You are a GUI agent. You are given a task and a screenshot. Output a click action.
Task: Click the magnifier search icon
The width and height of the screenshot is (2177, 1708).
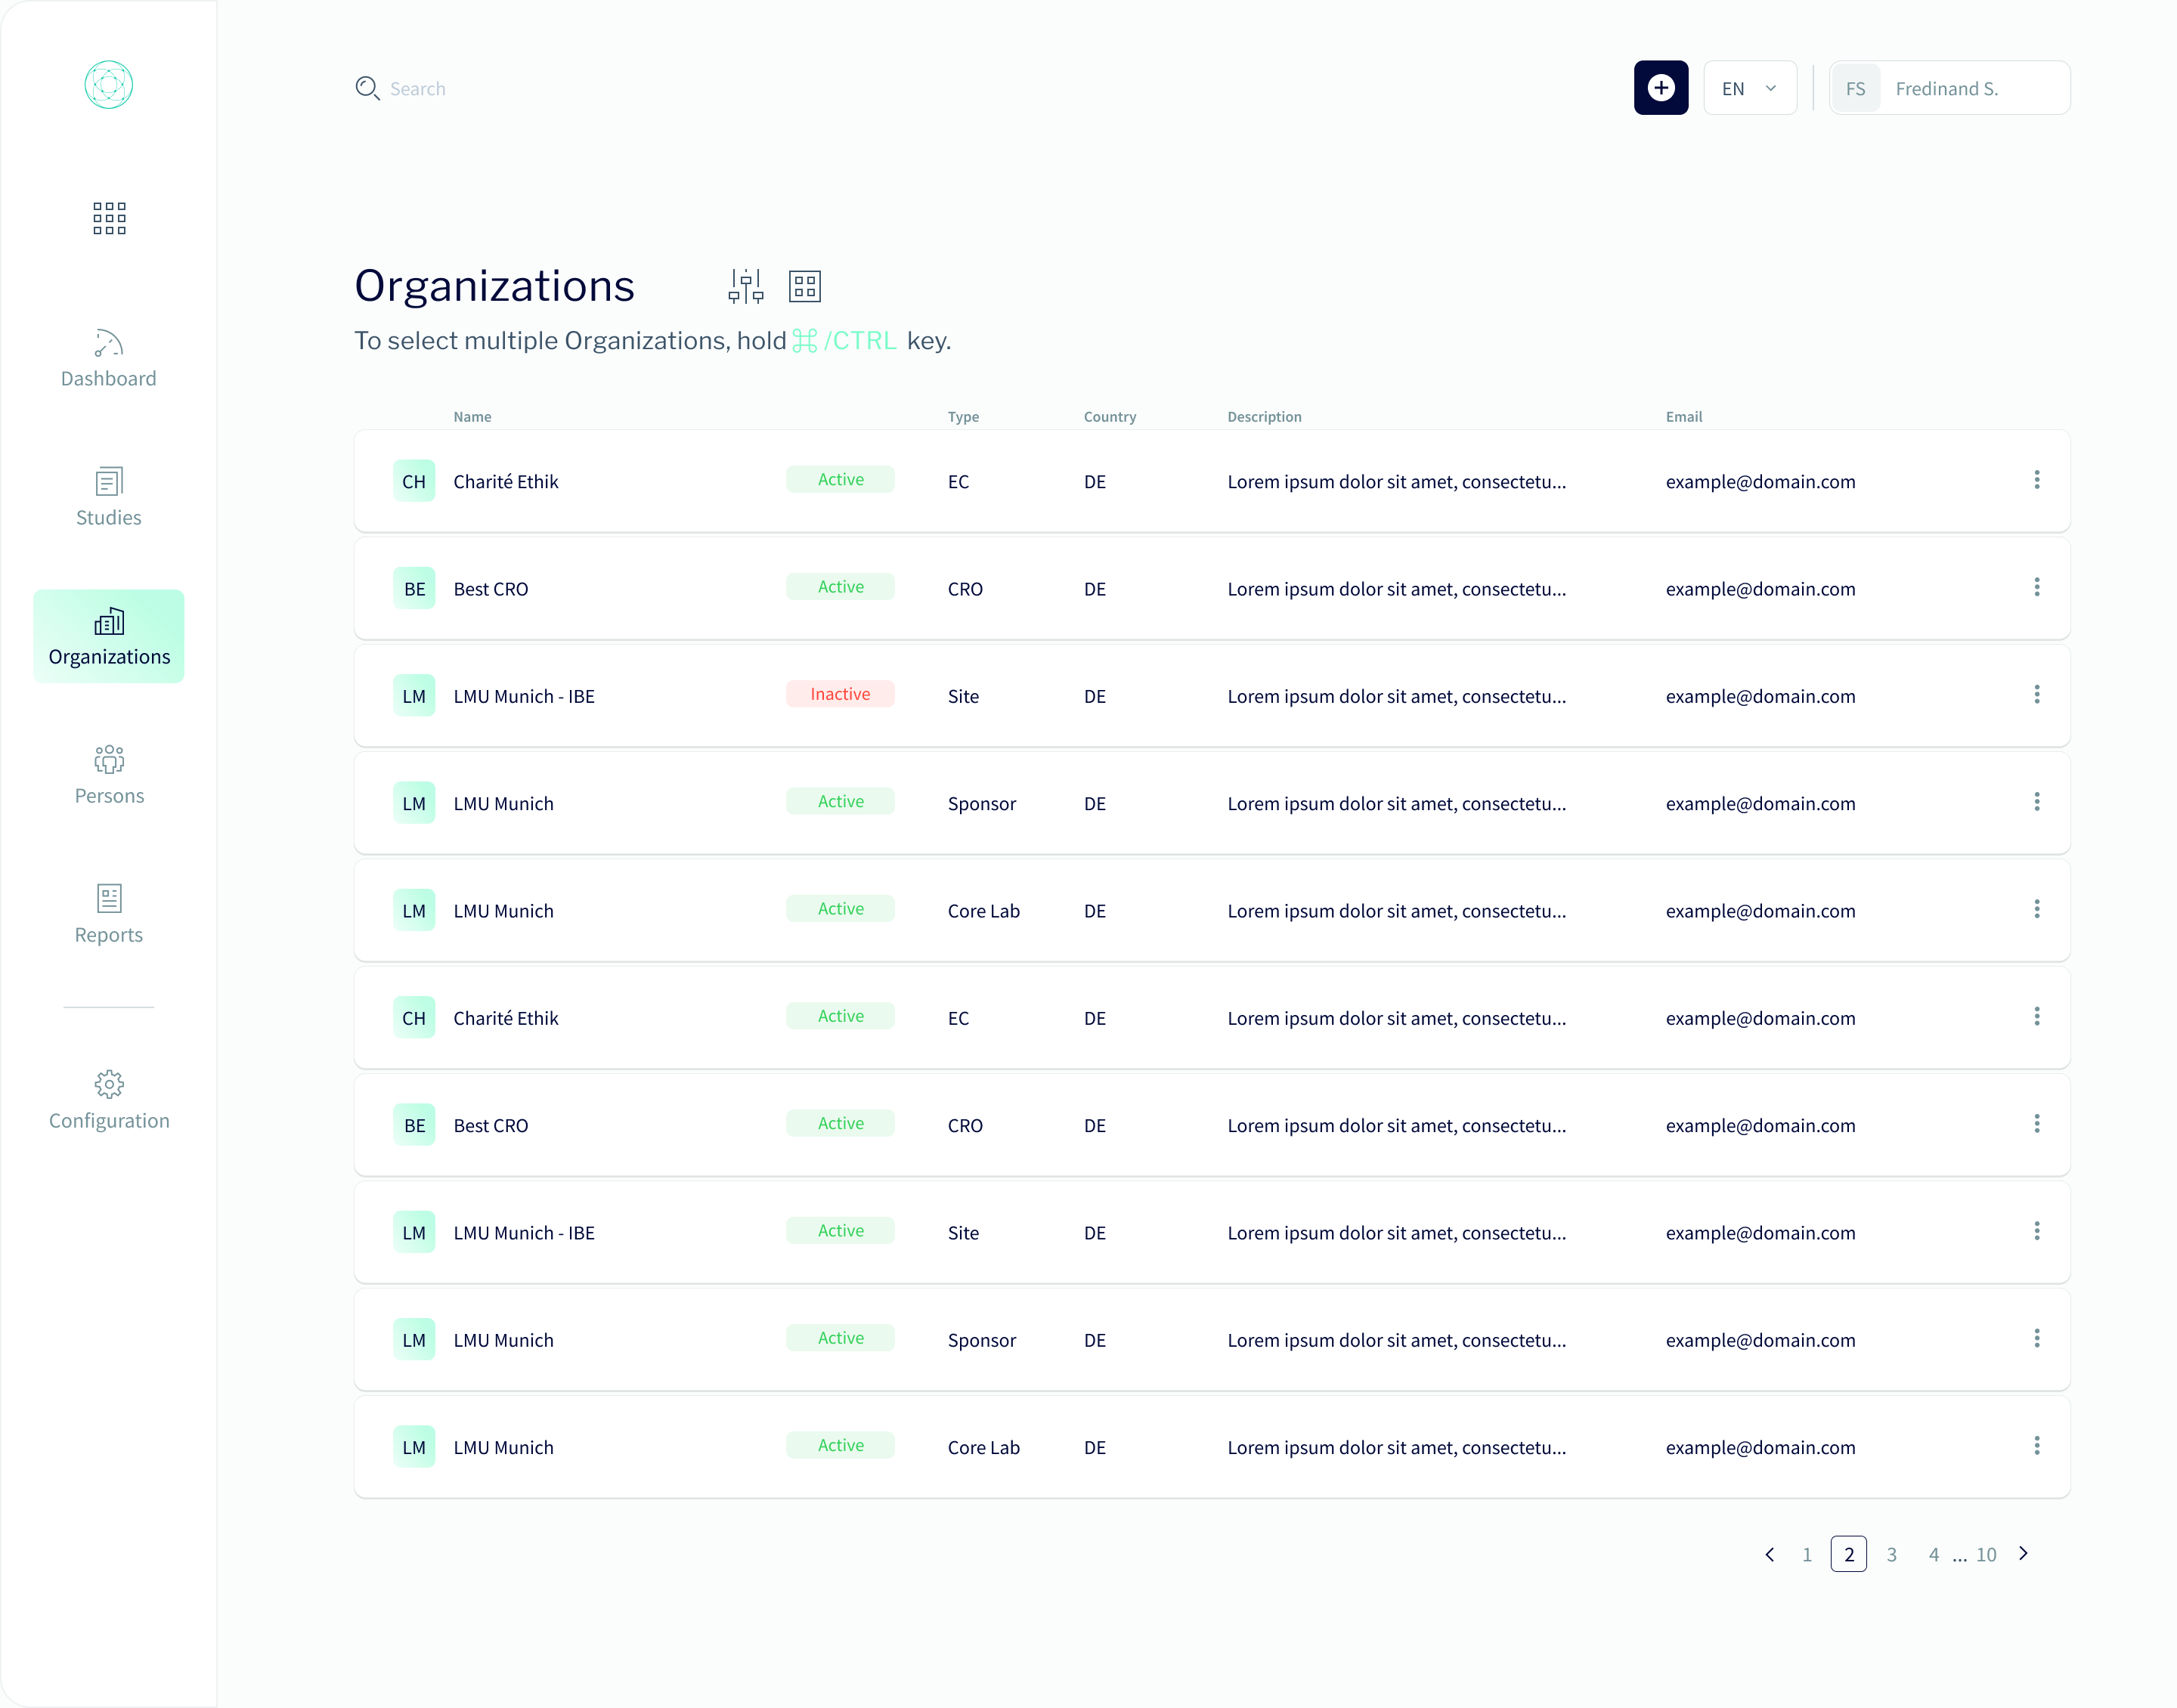pyautogui.click(x=367, y=88)
